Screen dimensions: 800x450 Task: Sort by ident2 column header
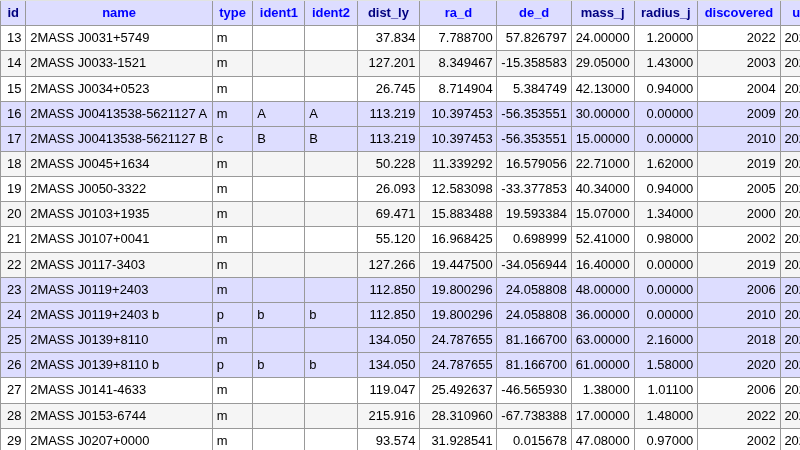coord(330,13)
